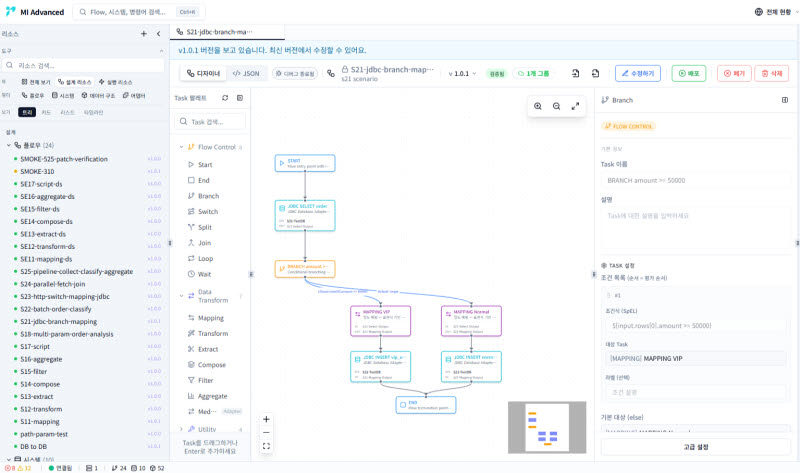Image resolution: width=800 pixels, height=473 pixels.
Task: Filter resources by 플로우 type
Action: pyautogui.click(x=33, y=95)
